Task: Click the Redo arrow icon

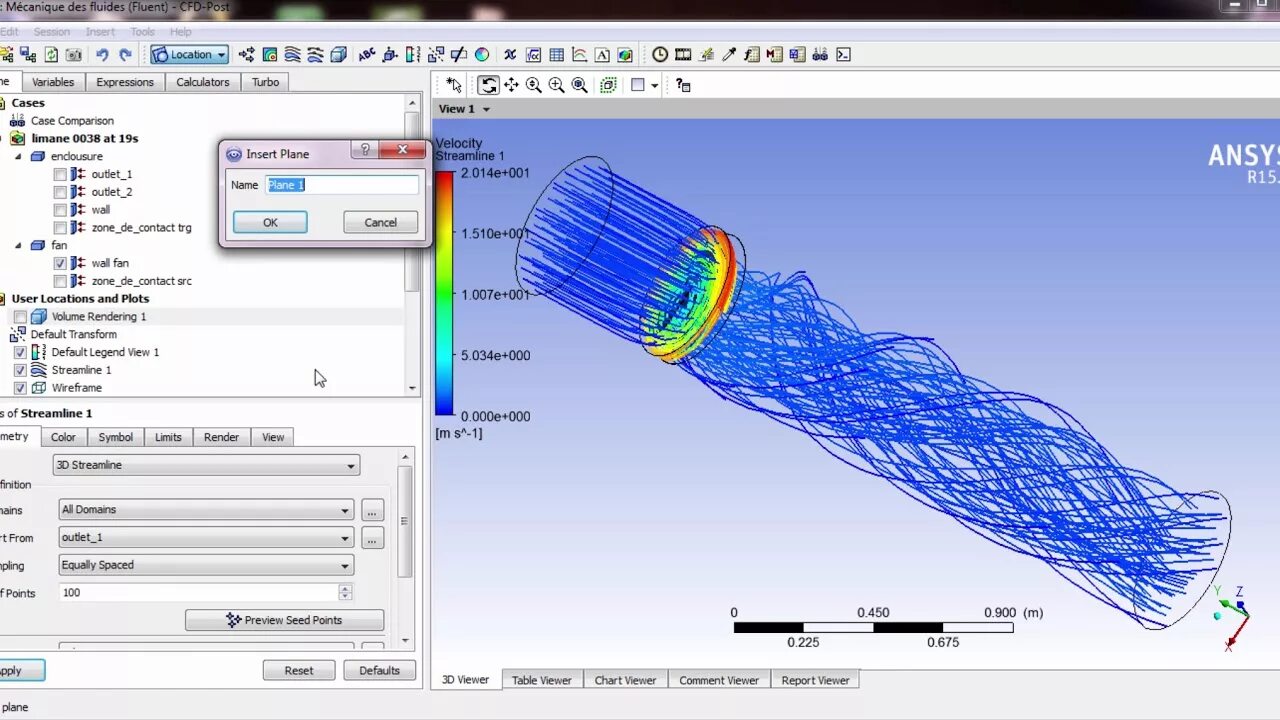Action: coord(125,55)
